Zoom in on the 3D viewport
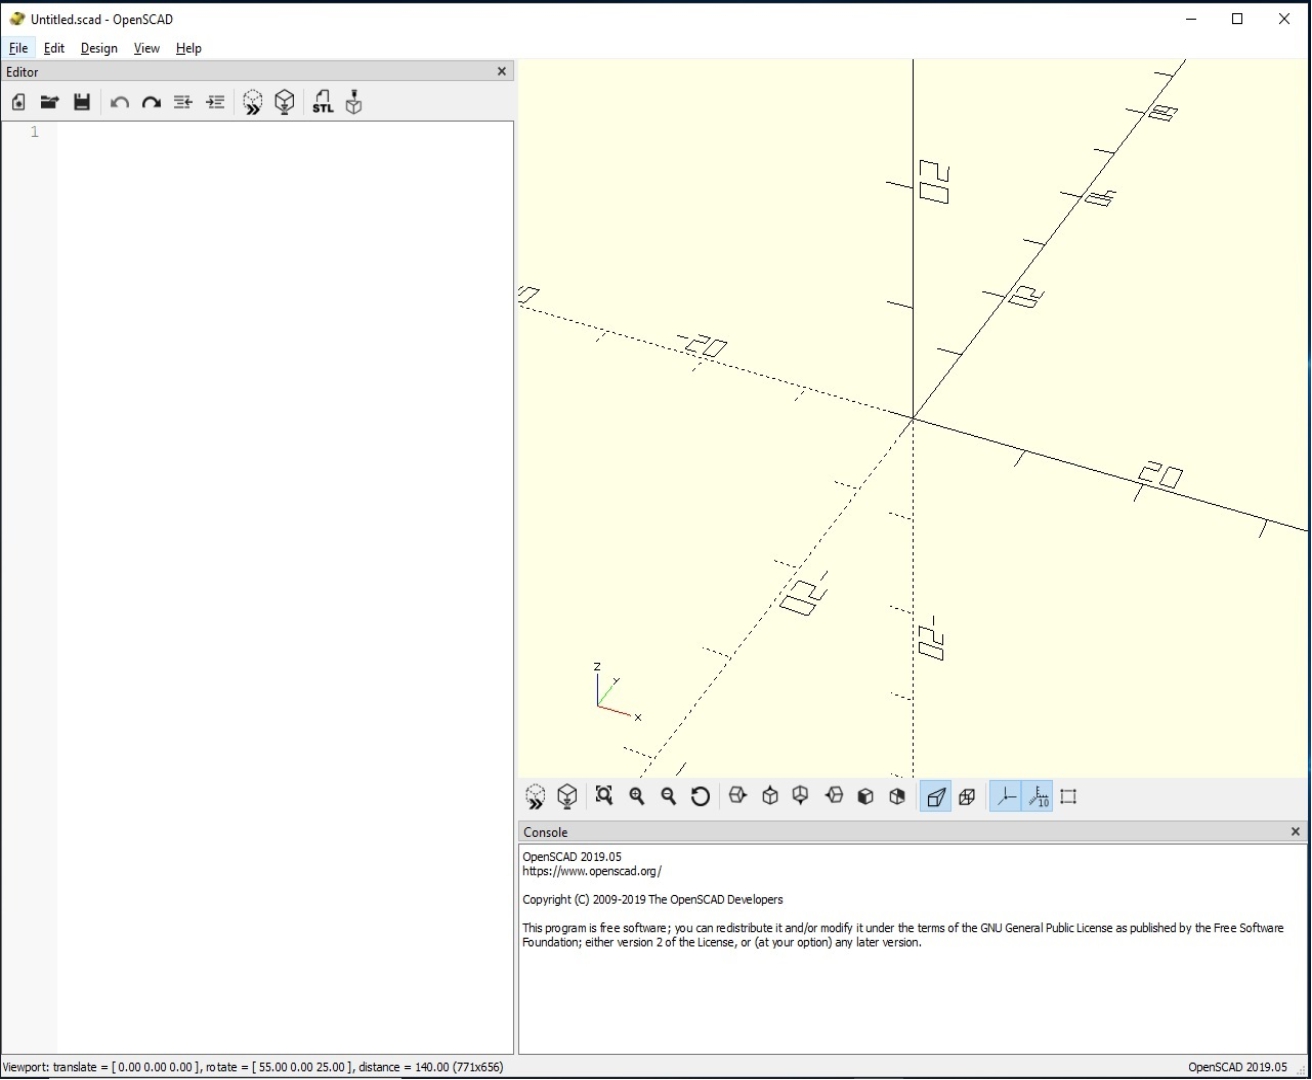1312x1080 pixels. (637, 796)
